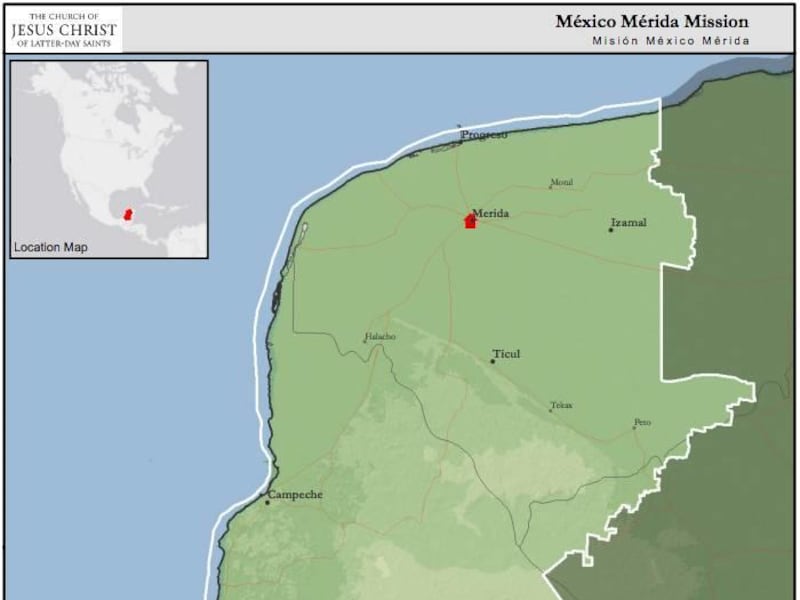Click the 'Campeche' city name label

pyautogui.click(x=300, y=495)
